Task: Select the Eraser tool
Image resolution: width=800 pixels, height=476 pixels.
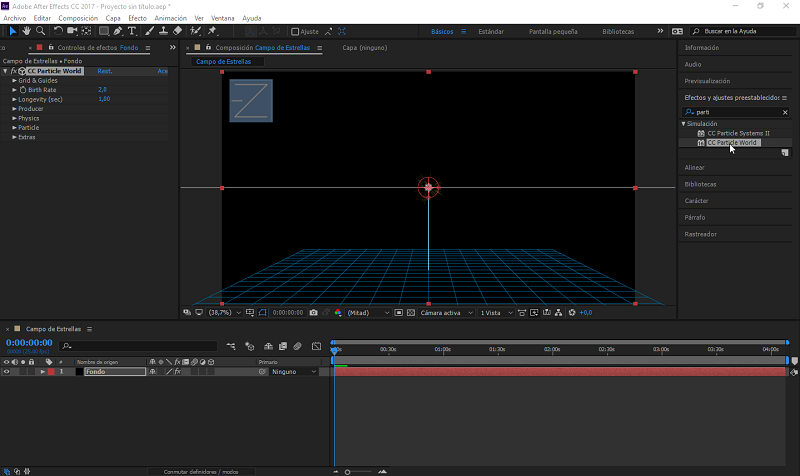Action: (177, 31)
